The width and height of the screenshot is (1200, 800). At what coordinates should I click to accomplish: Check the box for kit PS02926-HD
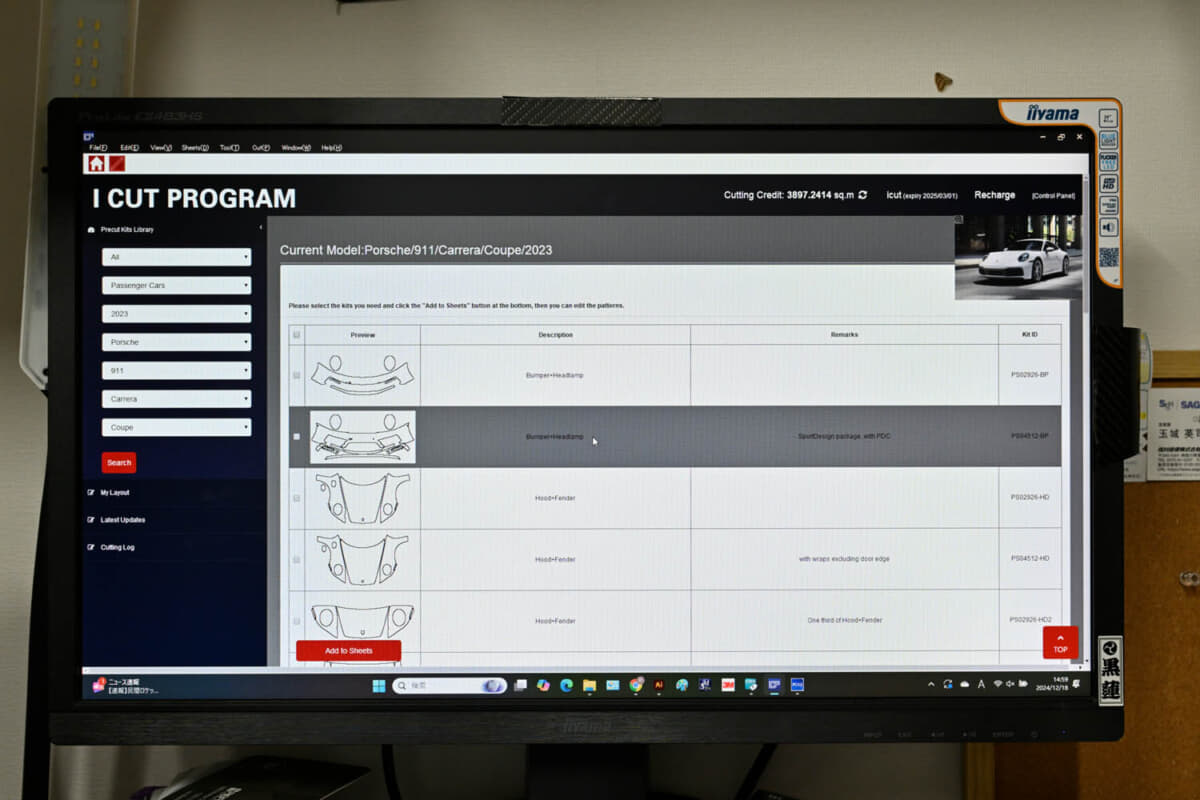[x=296, y=498]
